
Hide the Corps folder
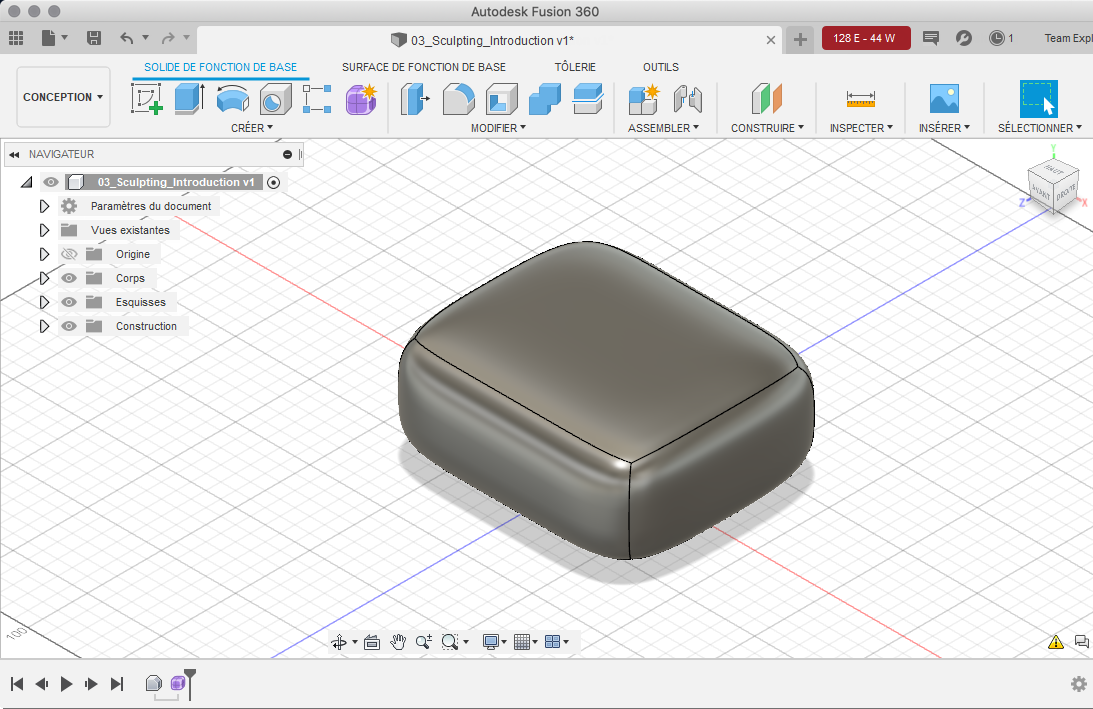pos(68,277)
